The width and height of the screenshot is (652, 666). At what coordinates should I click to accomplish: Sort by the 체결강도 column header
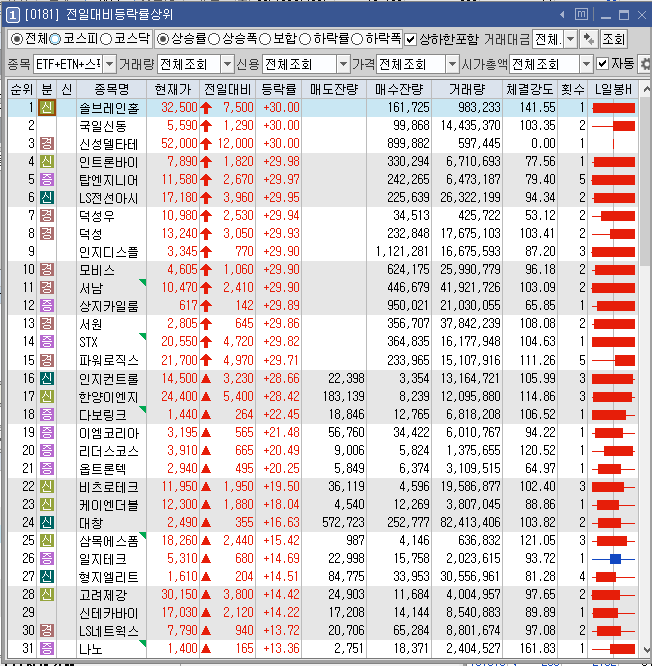click(x=530, y=89)
